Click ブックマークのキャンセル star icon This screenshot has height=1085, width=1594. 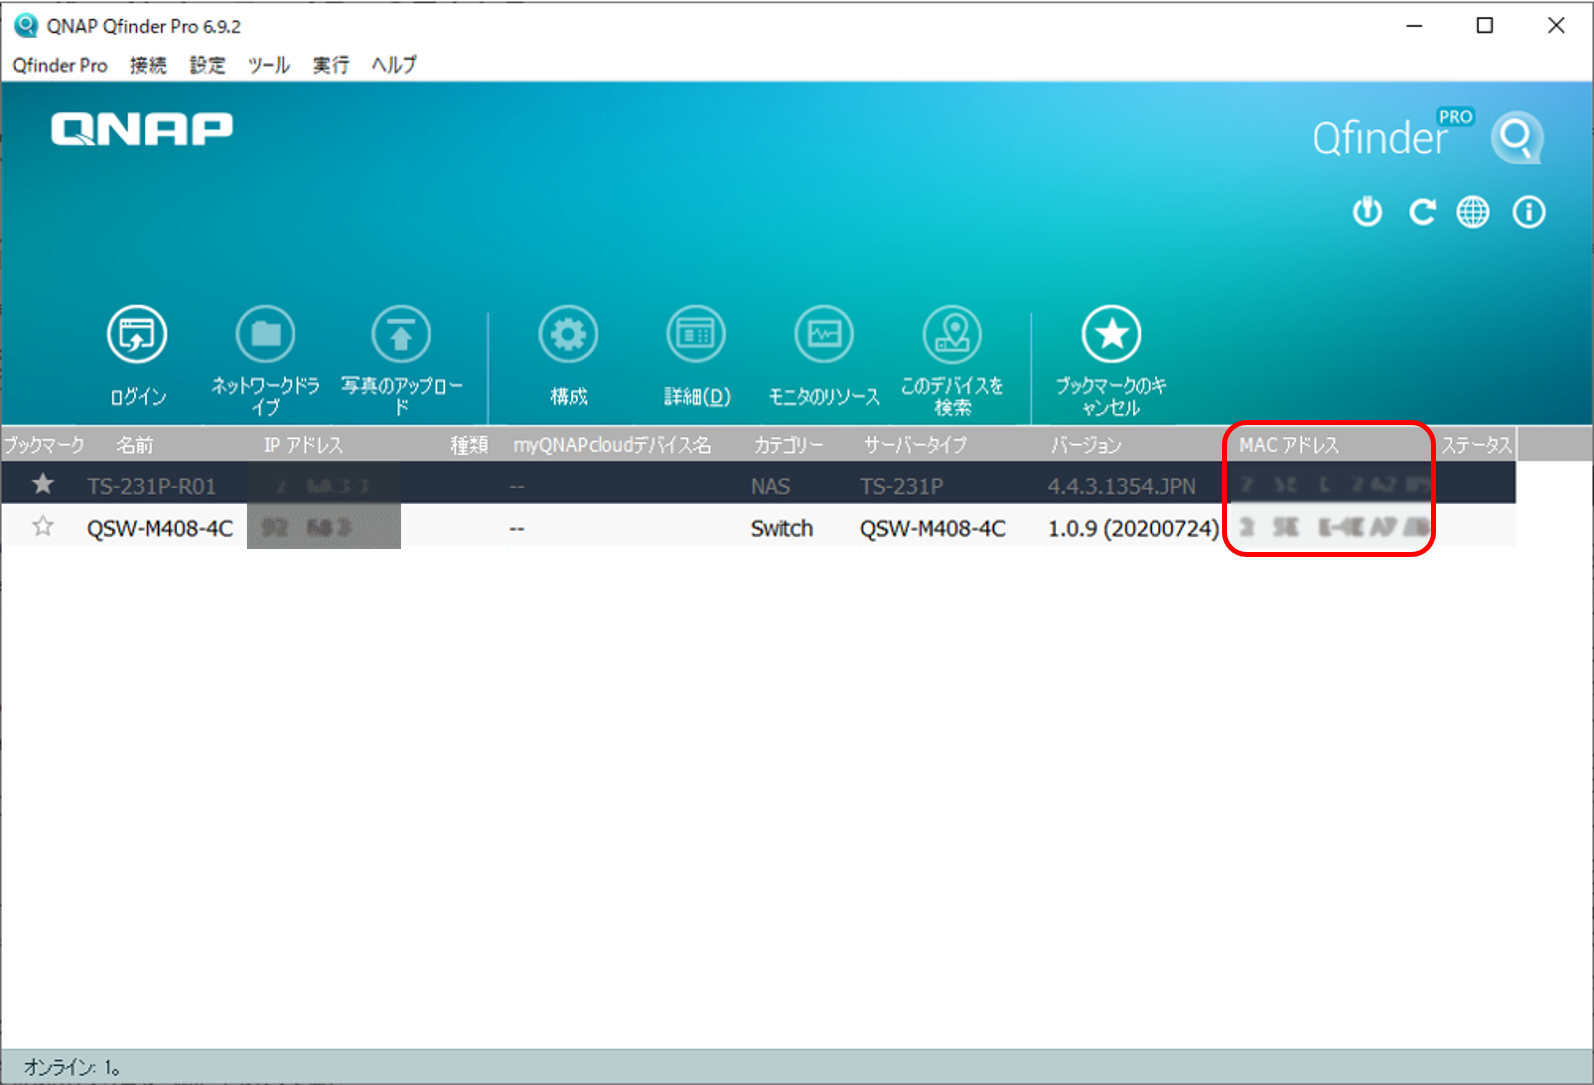[x=1111, y=335]
